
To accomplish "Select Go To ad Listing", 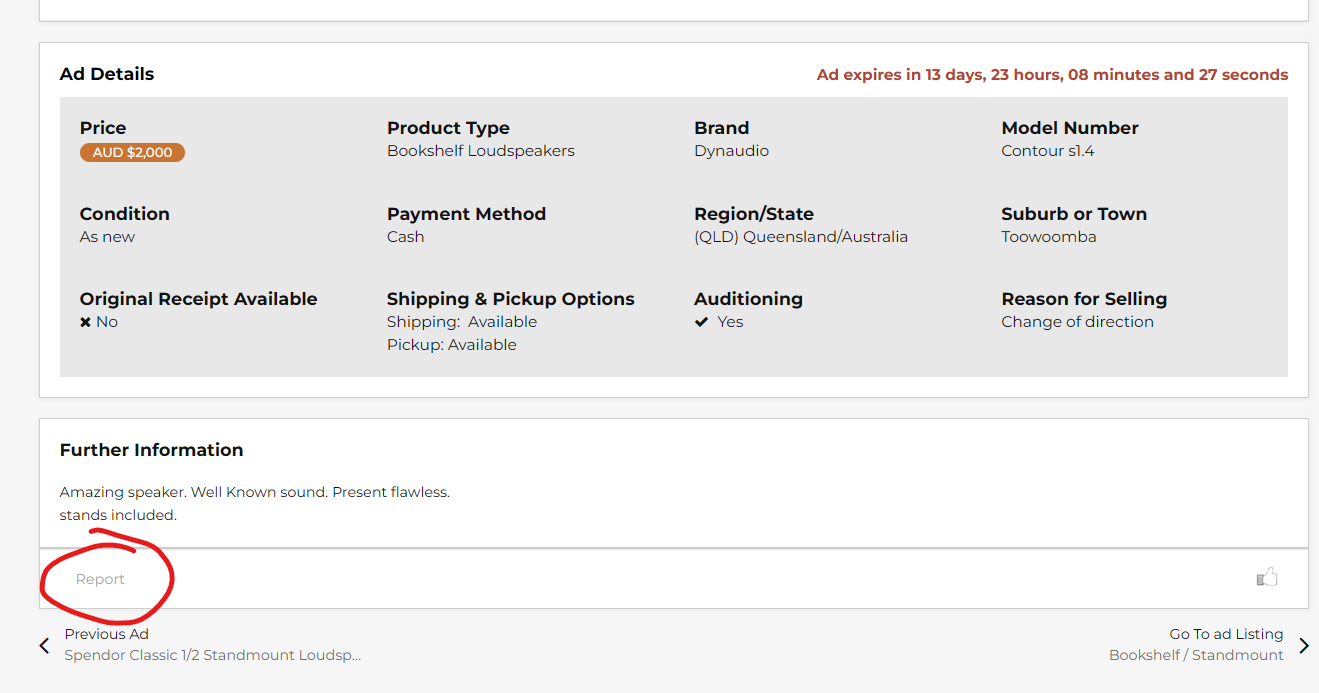I will [1226, 634].
